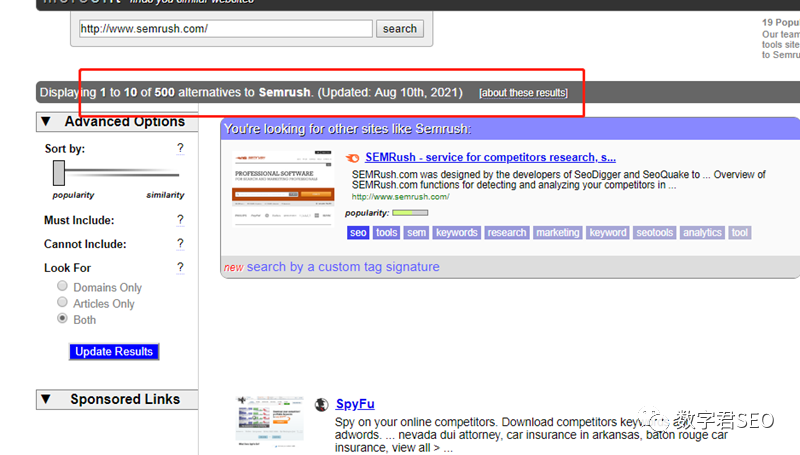Select the 'tools' tag

(386, 233)
